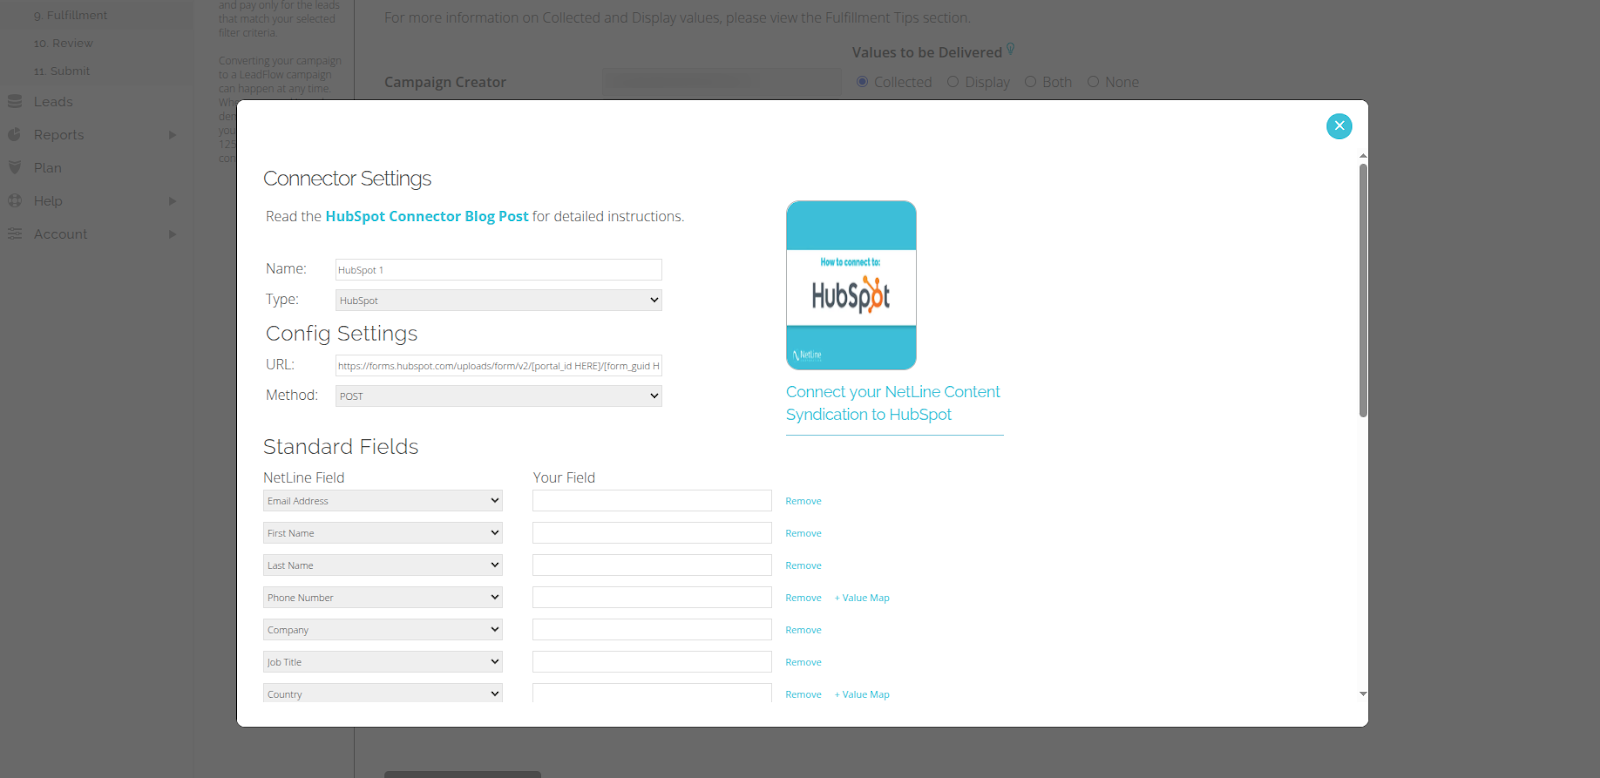Click the Account sidebar icon
Screen dimensions: 1600x778
pyautogui.click(x=15, y=234)
